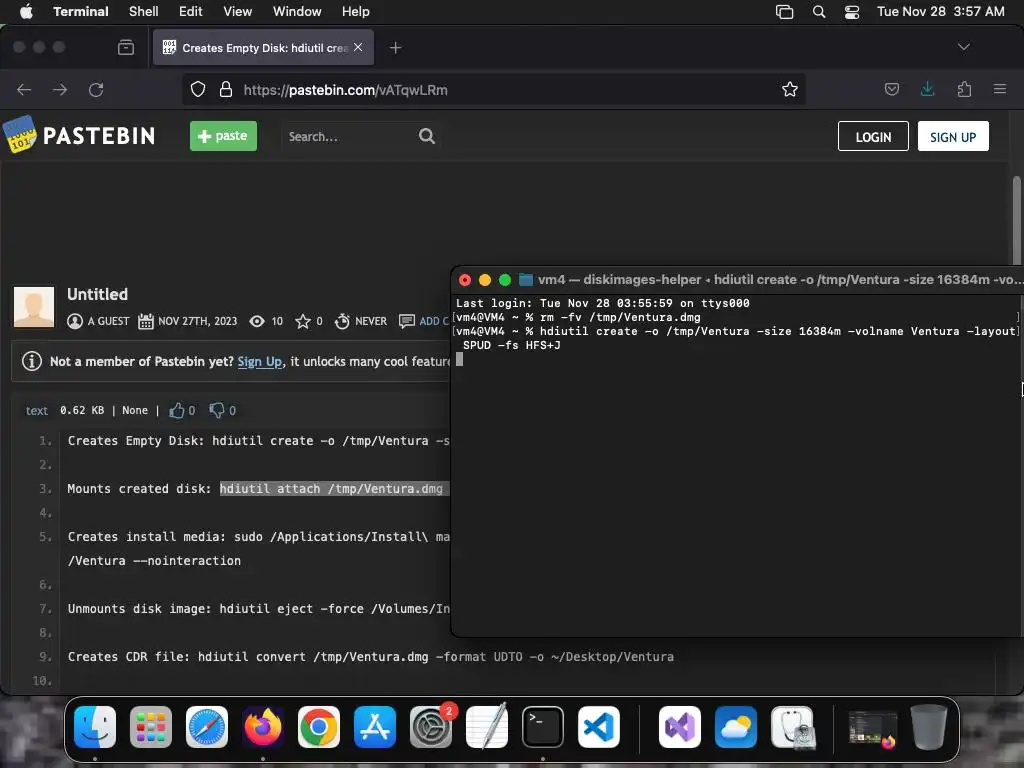Viewport: 1024px width, 768px height.
Task: Open TextEdit from the Dock
Action: (487, 727)
